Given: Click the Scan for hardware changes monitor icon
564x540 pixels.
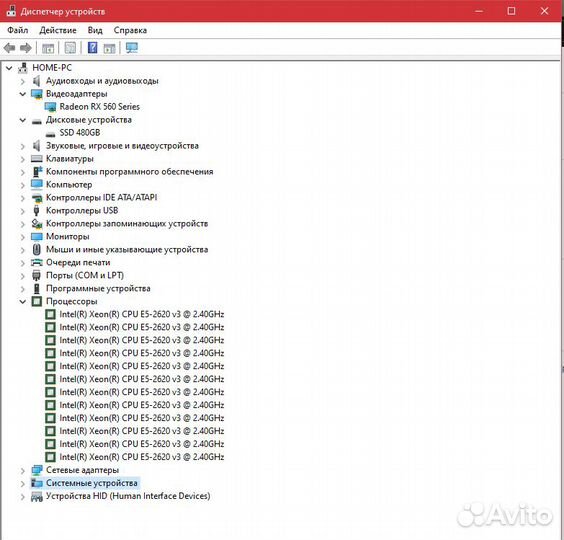Looking at the screenshot, I should [x=132, y=47].
